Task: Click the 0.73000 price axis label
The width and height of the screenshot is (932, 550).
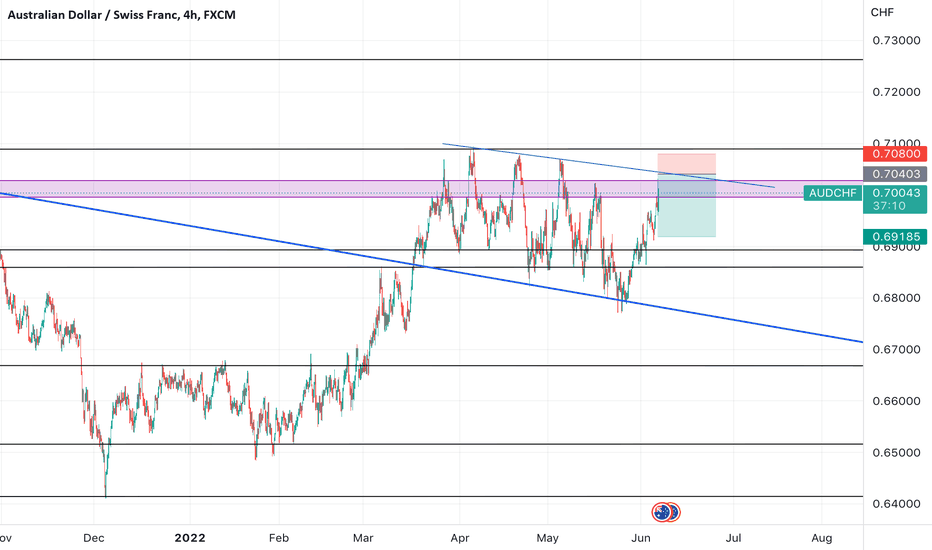Action: pyautogui.click(x=896, y=40)
